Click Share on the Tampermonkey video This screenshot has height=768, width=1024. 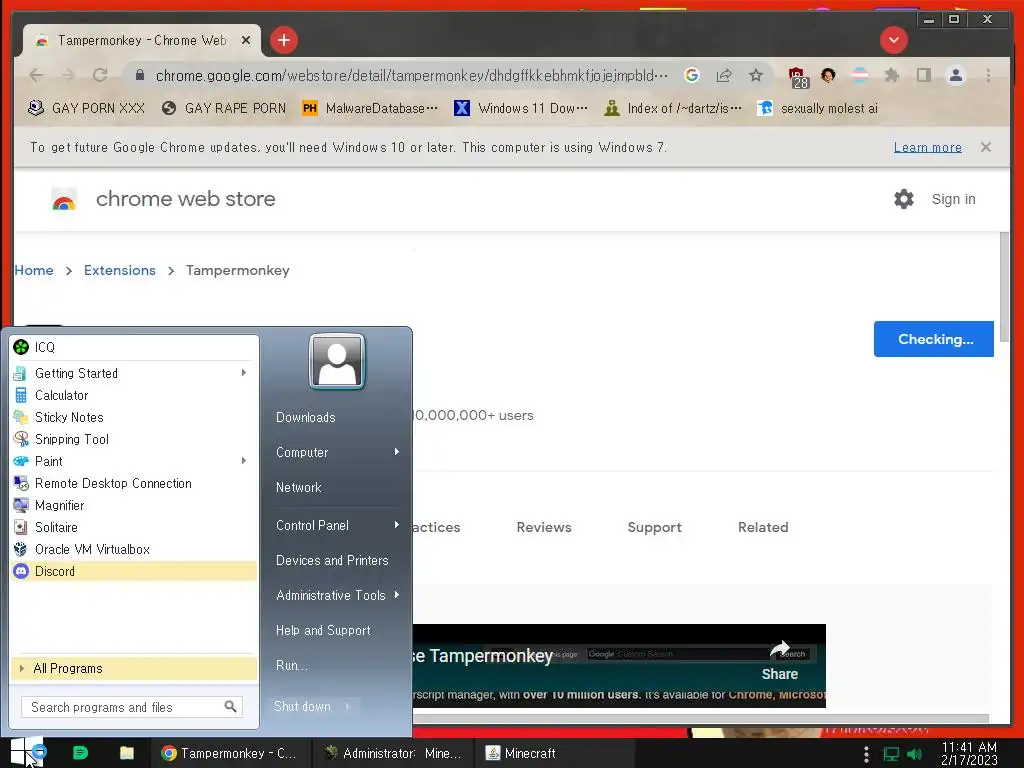tap(780, 662)
